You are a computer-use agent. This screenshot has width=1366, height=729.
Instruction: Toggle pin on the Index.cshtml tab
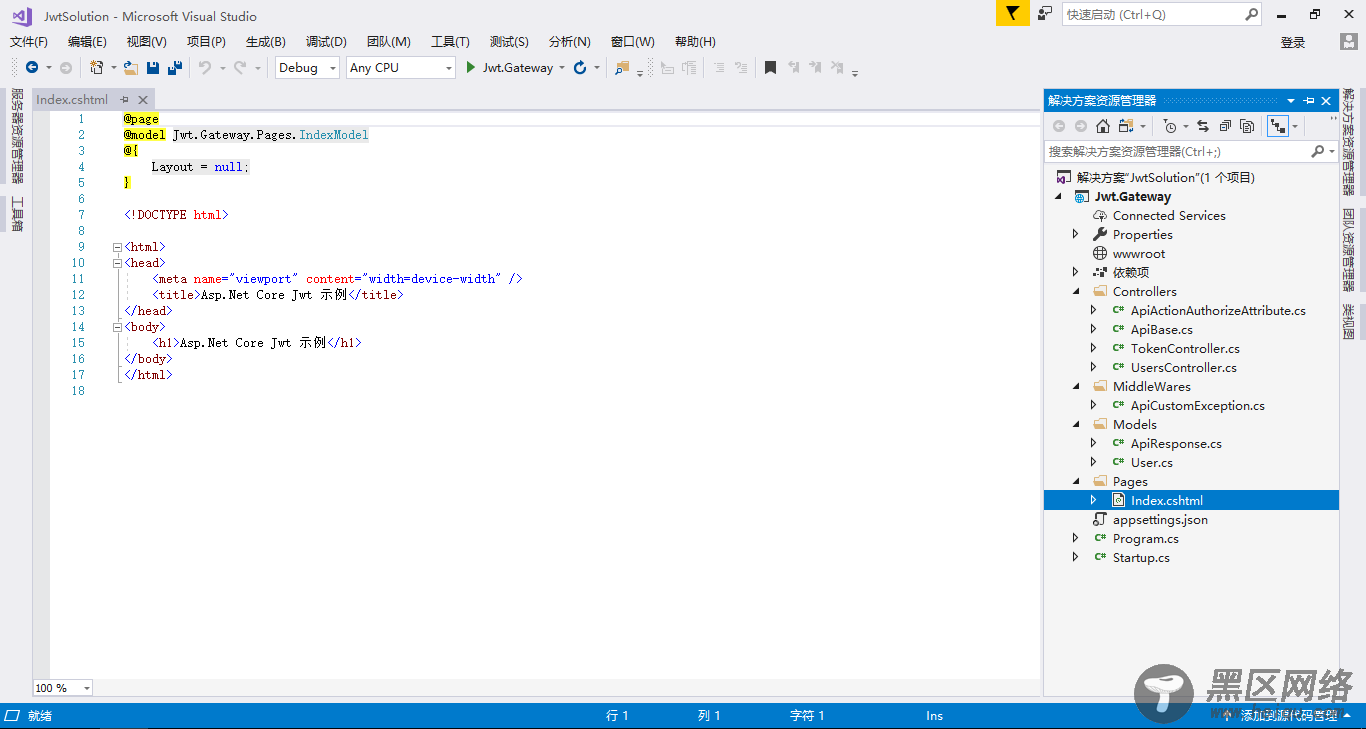click(125, 100)
